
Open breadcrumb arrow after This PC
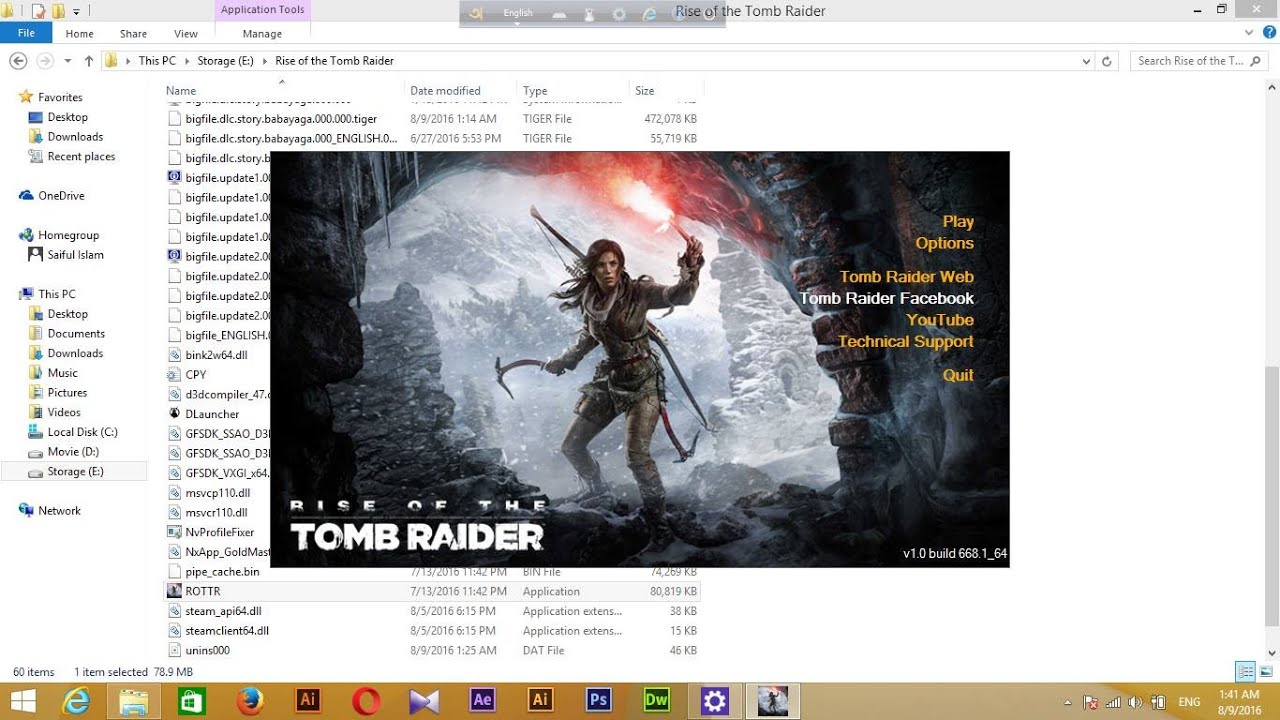point(186,61)
